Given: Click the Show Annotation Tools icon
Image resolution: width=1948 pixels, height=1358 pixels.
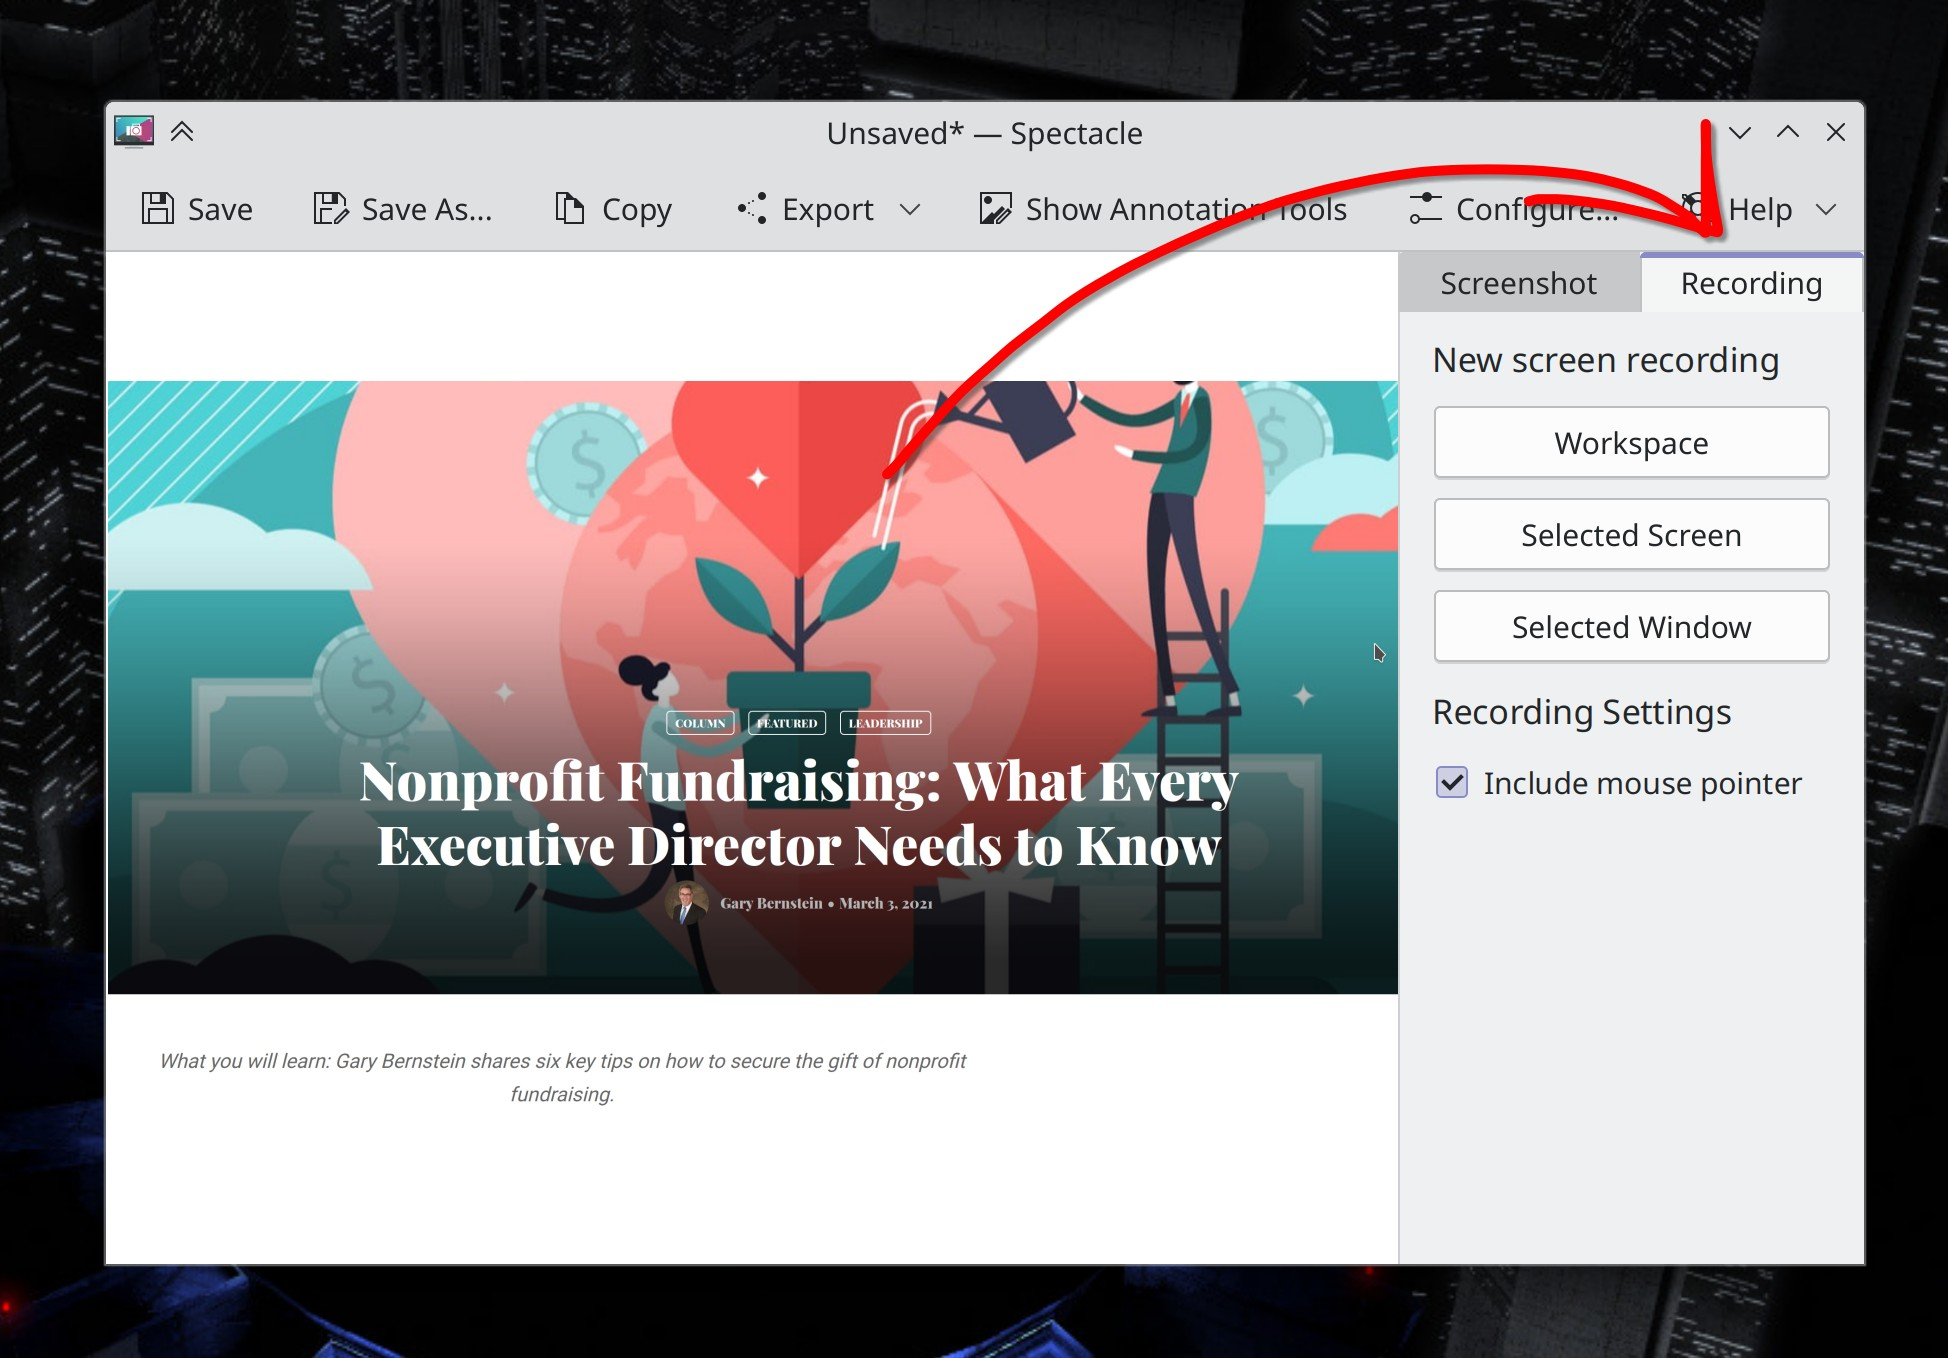Looking at the screenshot, I should pos(995,208).
